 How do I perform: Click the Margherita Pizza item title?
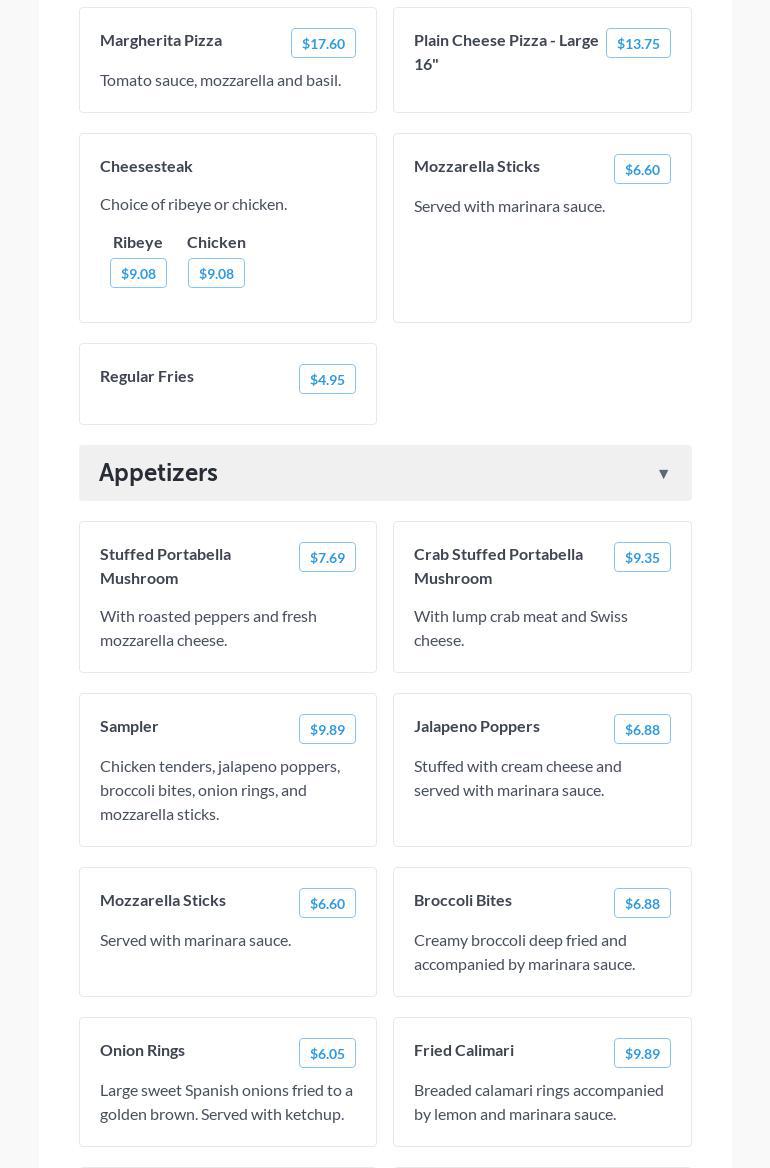[x=161, y=40]
